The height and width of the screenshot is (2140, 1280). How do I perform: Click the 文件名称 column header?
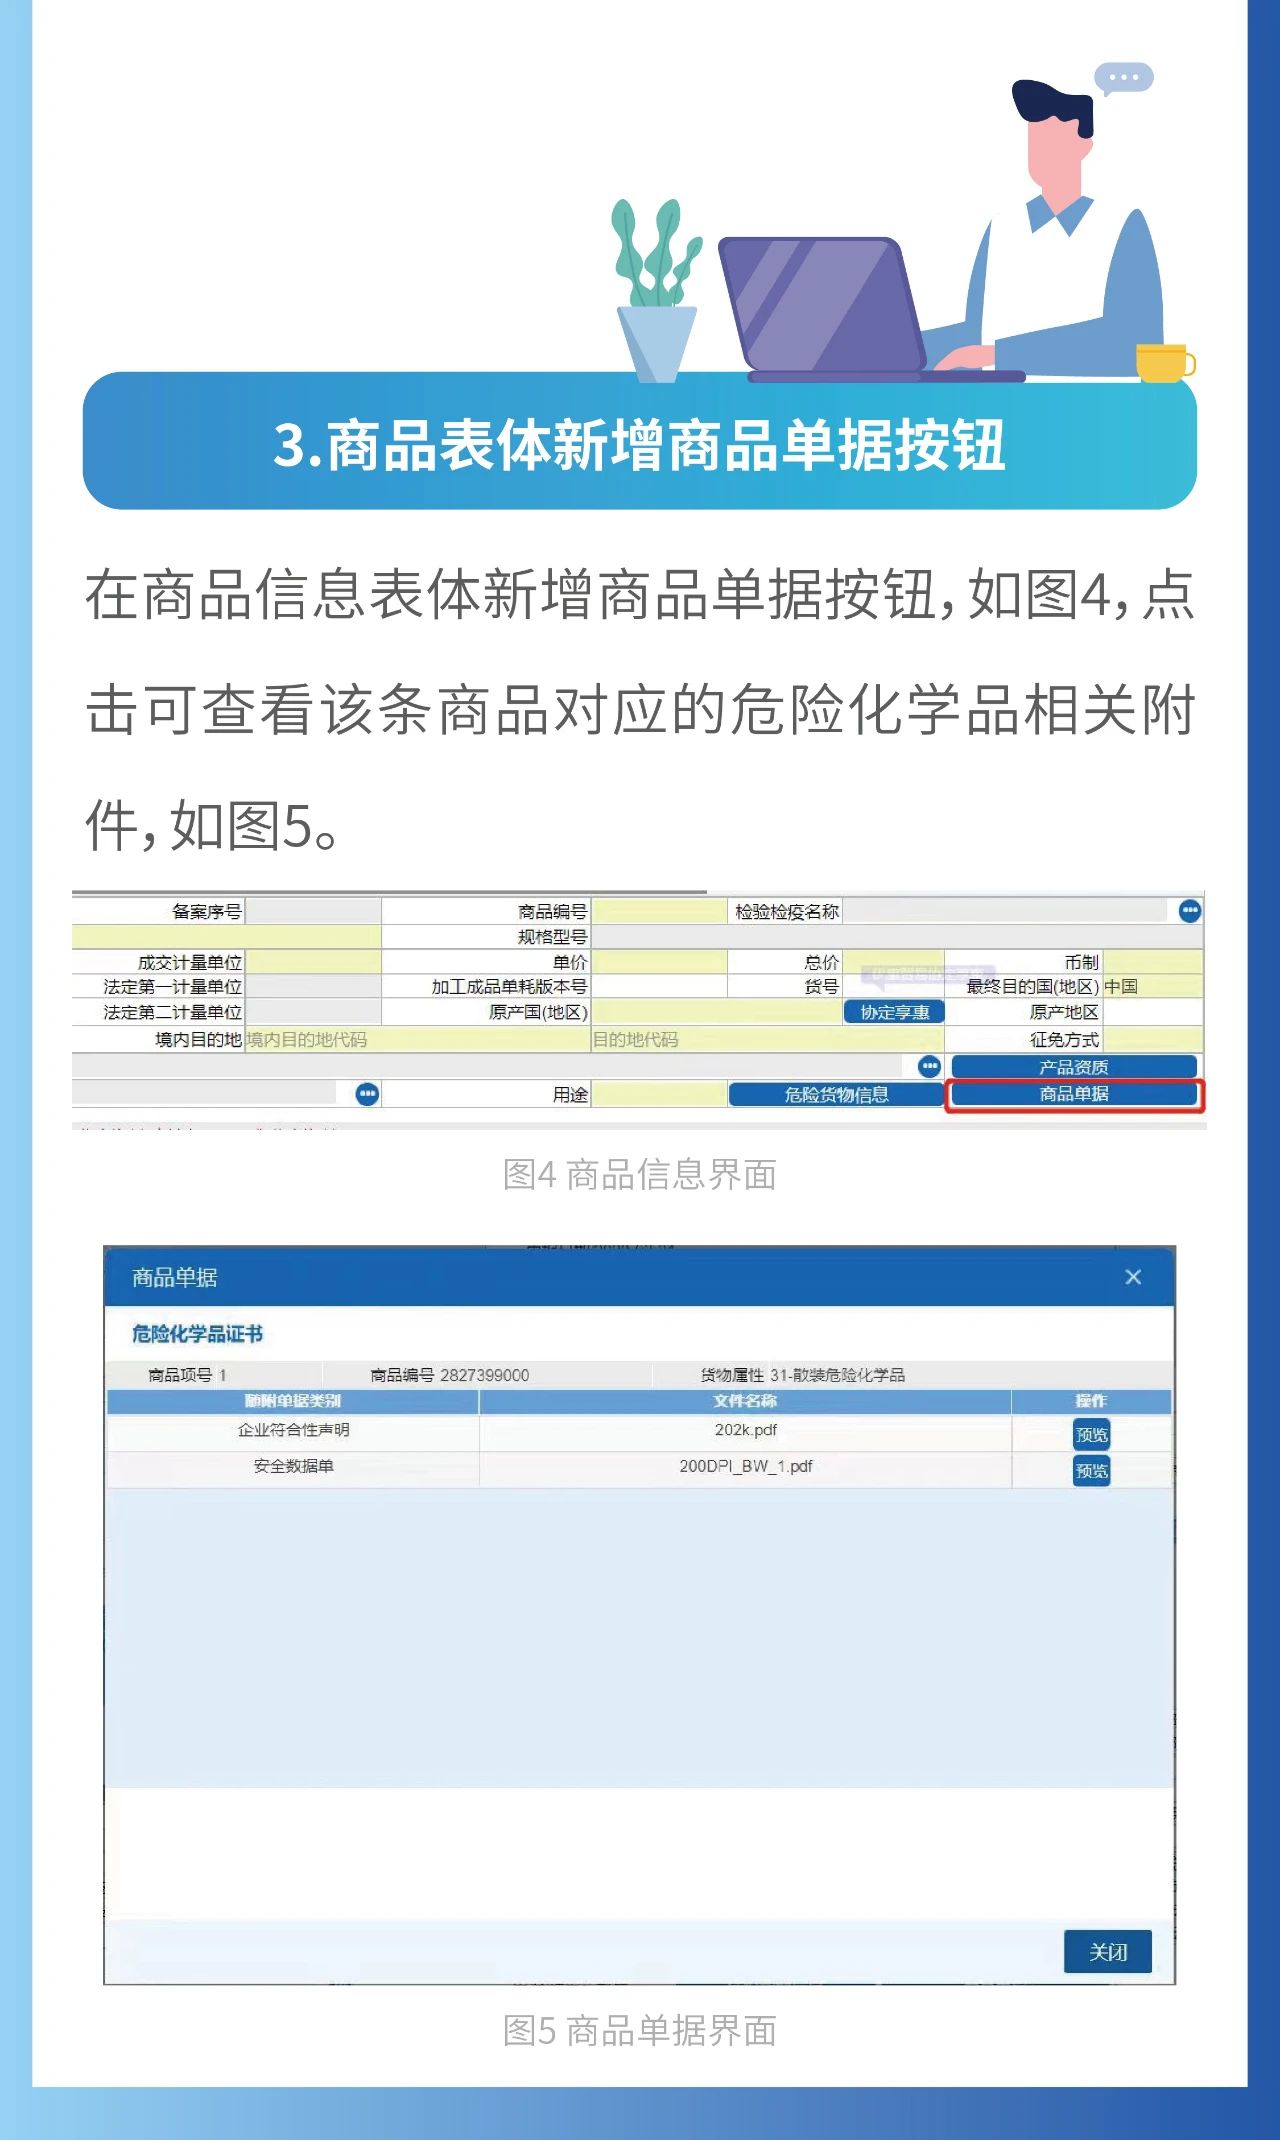click(745, 1401)
